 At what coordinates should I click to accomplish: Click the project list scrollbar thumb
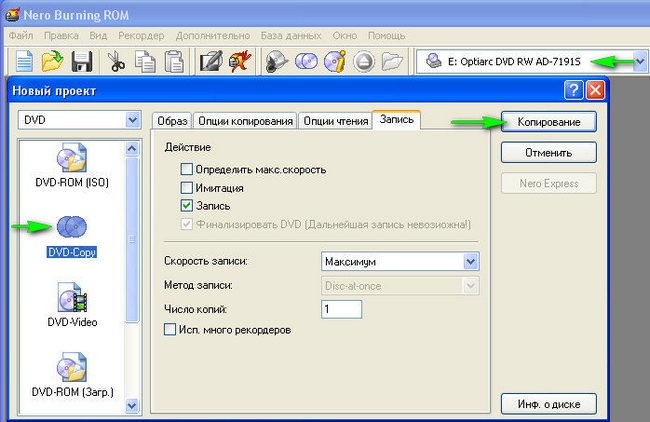pos(132,240)
